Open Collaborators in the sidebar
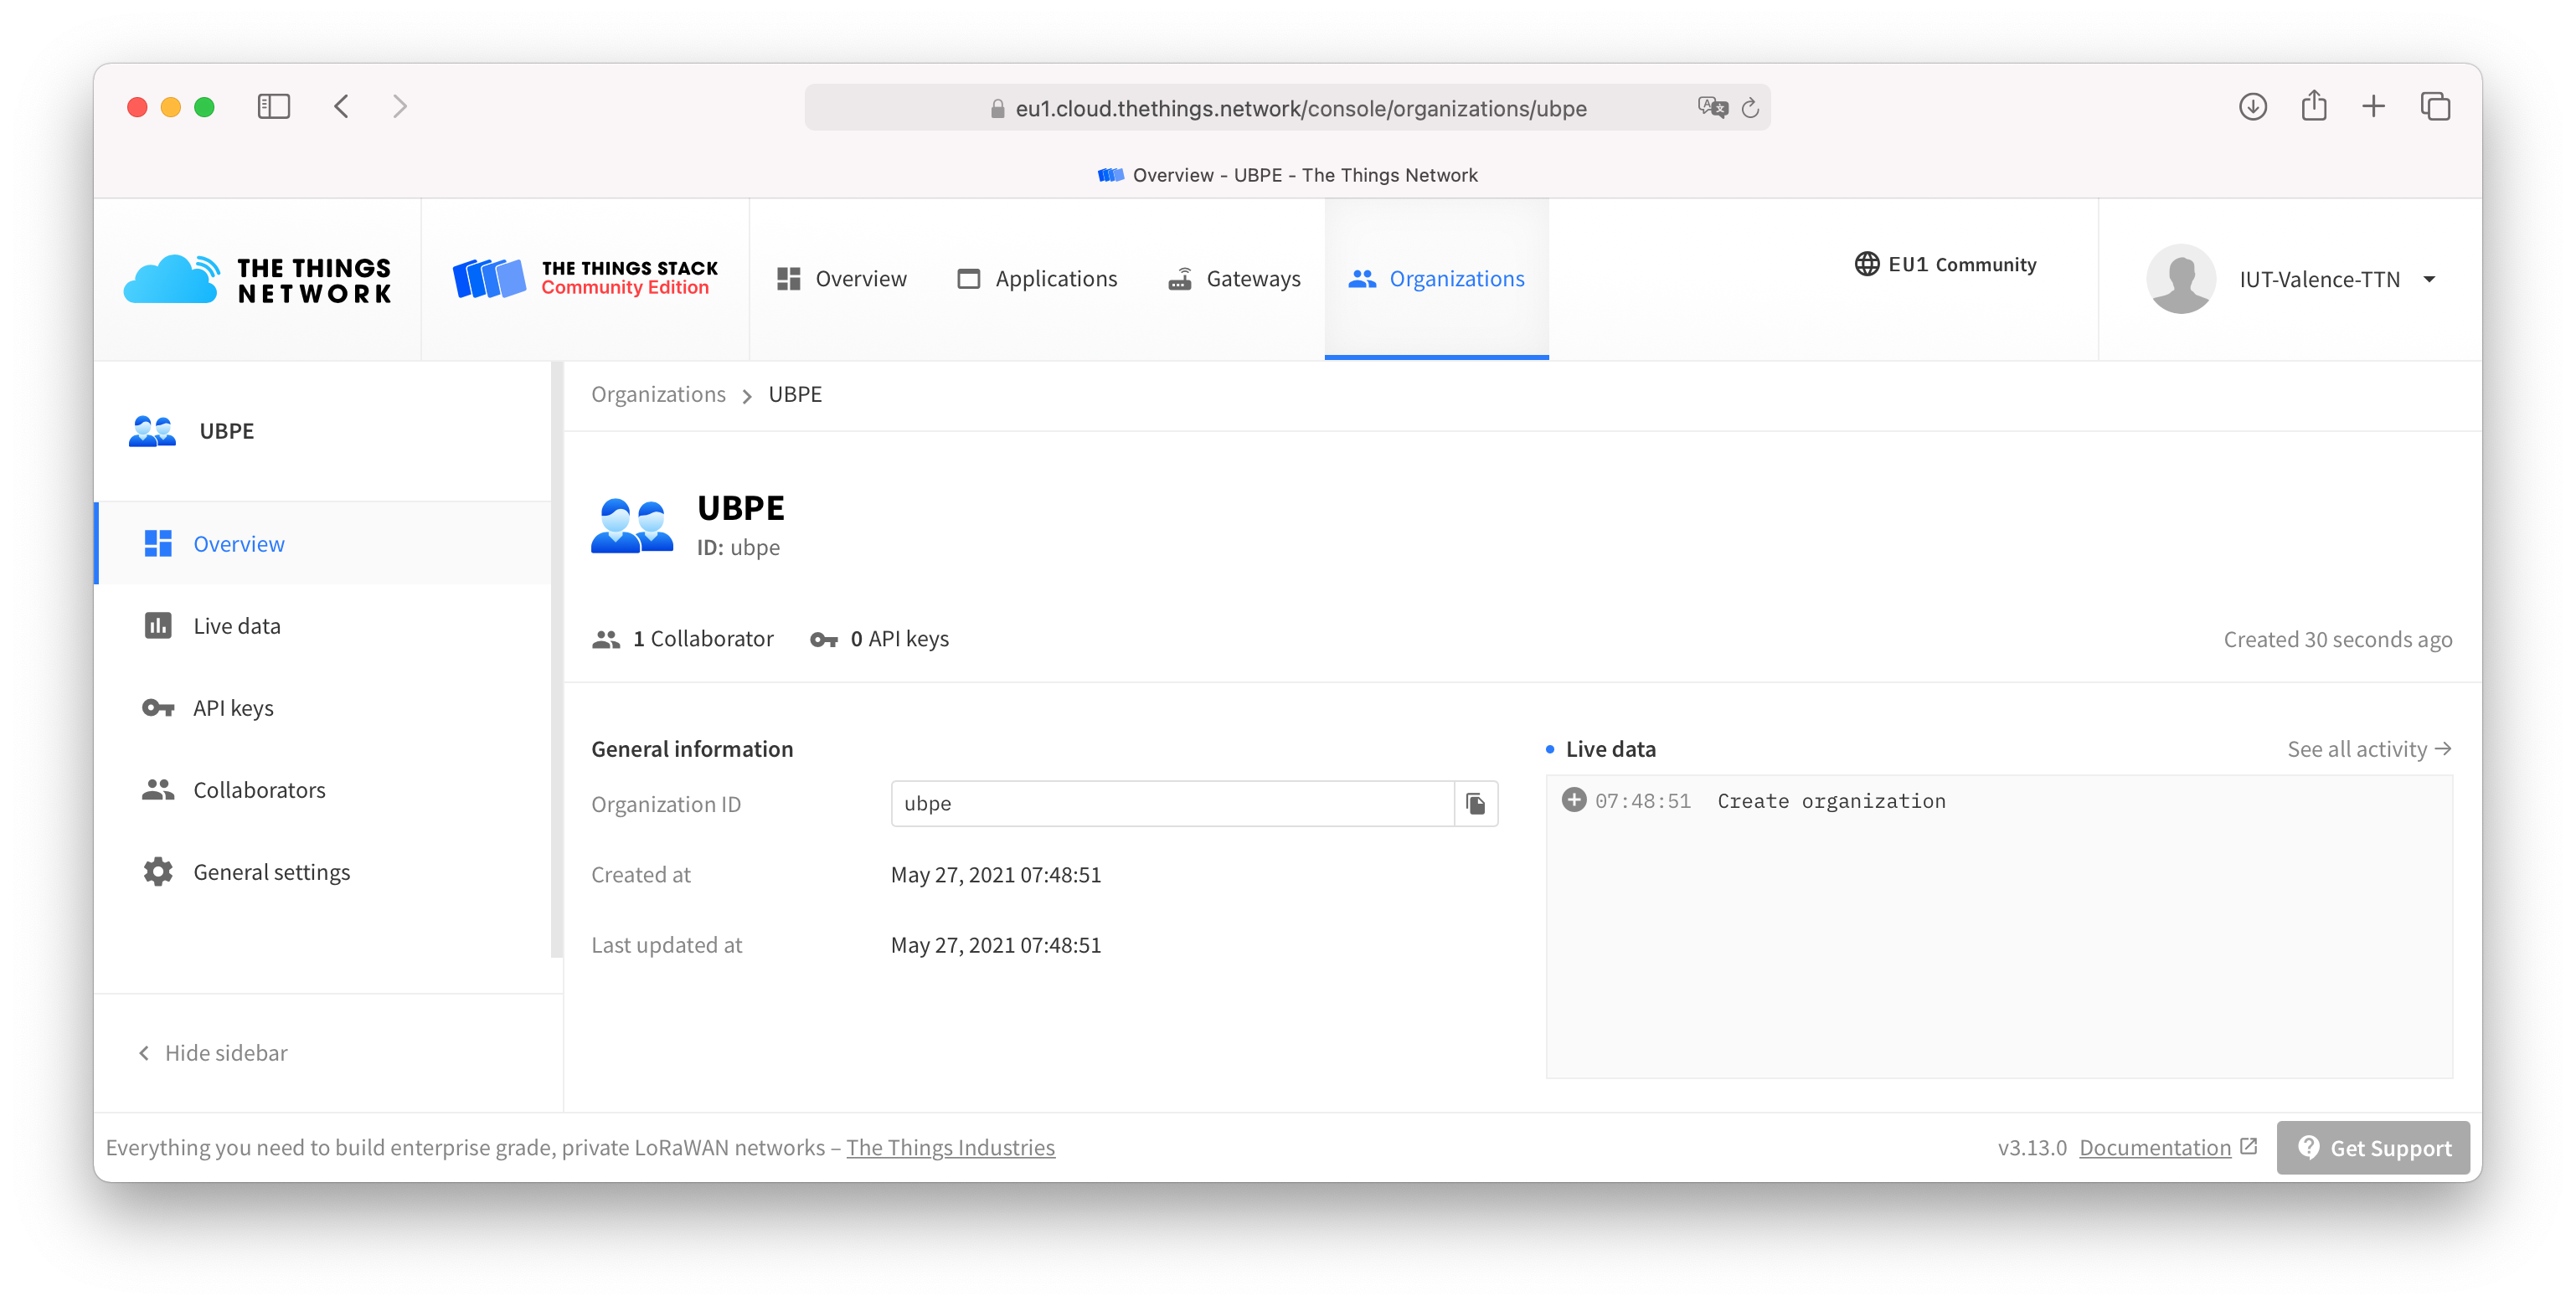This screenshot has height=1306, width=2576. (322, 789)
